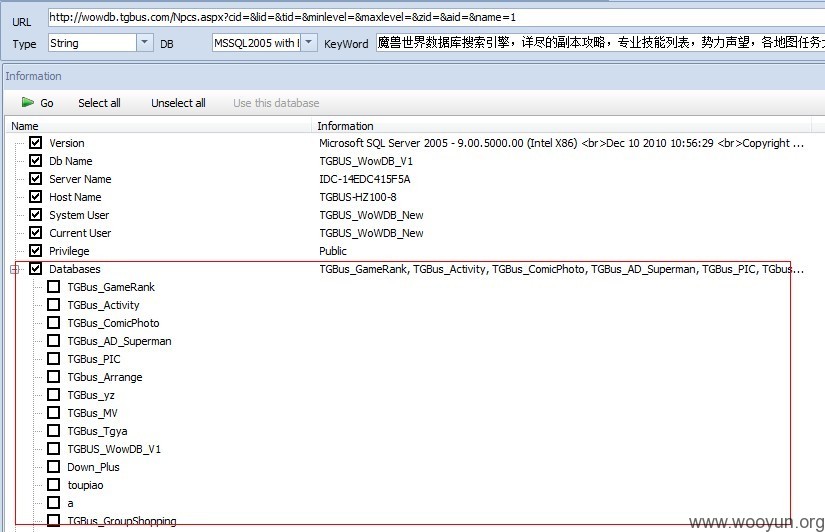Click Select all button
Viewport: 825px width, 532px height.
click(x=99, y=103)
